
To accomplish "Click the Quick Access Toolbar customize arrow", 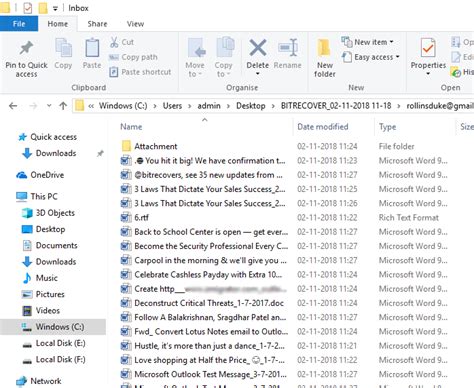I will coord(55,8).
